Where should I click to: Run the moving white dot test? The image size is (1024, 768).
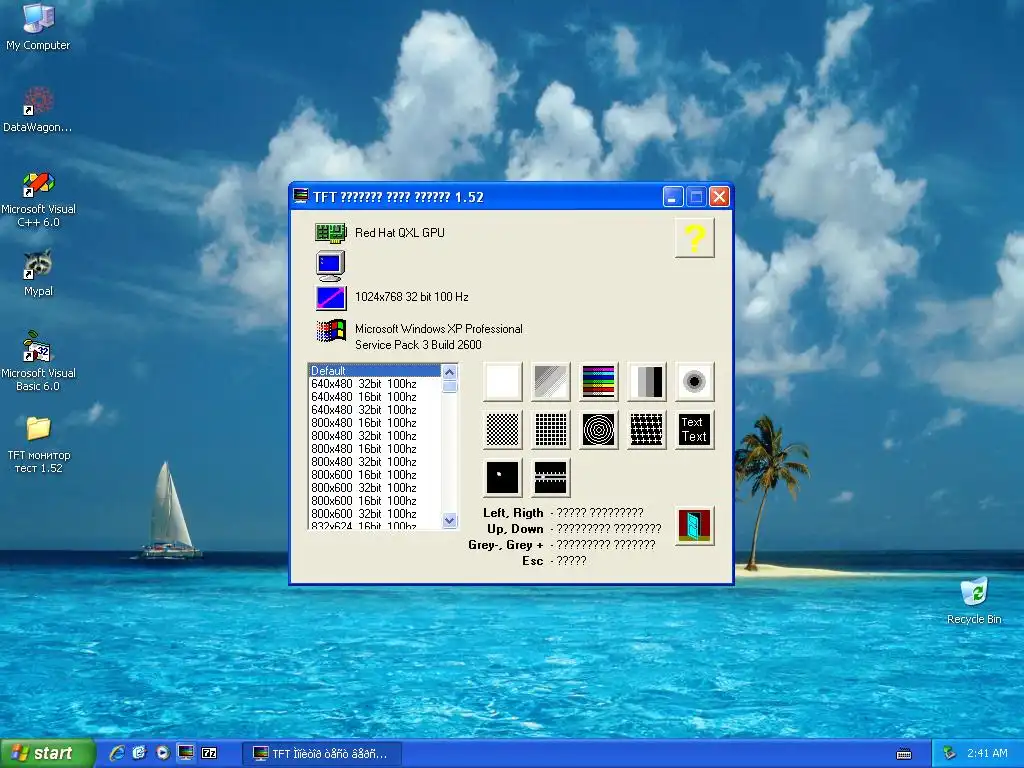click(x=503, y=477)
